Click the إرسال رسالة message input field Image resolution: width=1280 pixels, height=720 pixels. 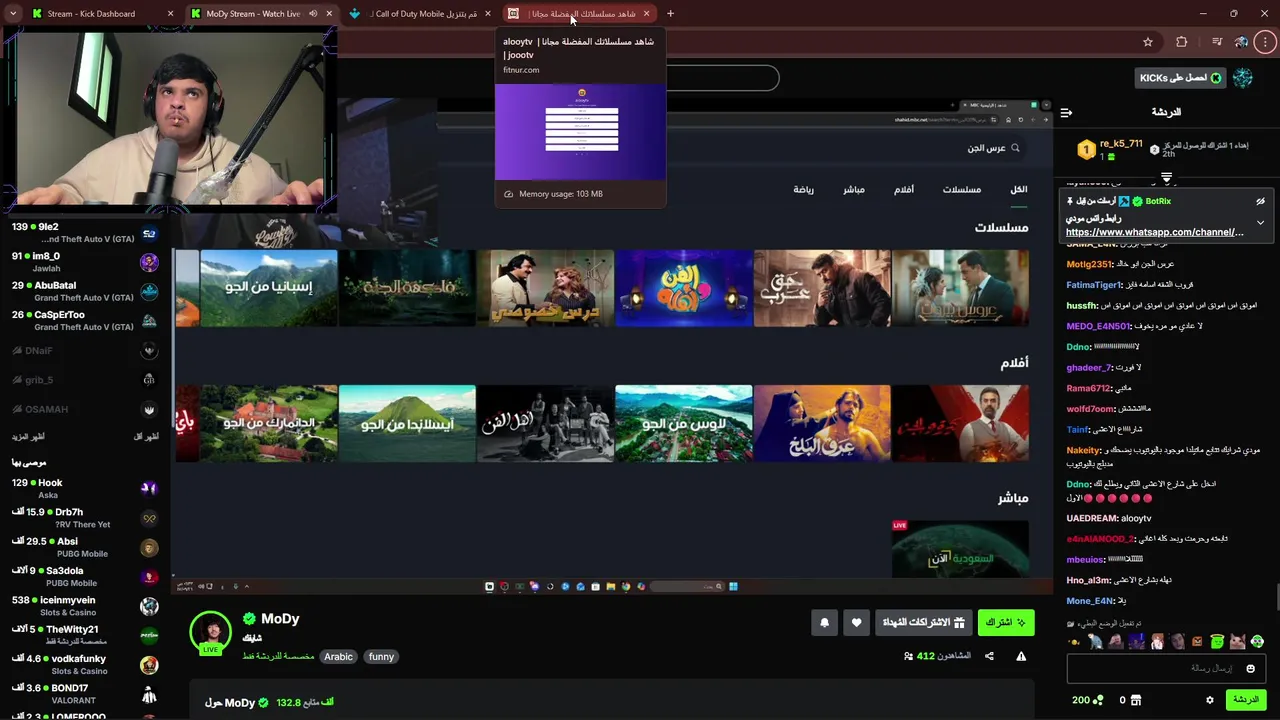[x=1166, y=668]
